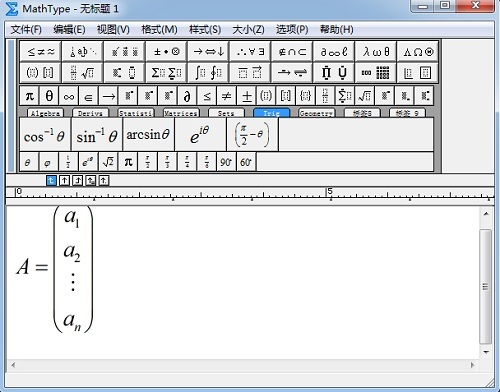The height and width of the screenshot is (392, 500).
Task: Open the 大小(Z) menu
Action: tap(248, 30)
